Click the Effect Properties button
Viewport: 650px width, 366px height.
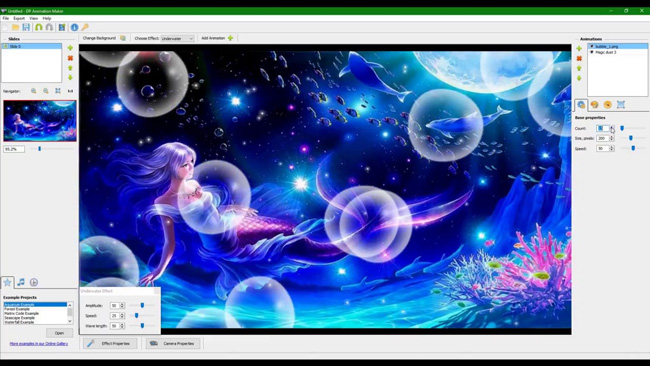tap(110, 343)
